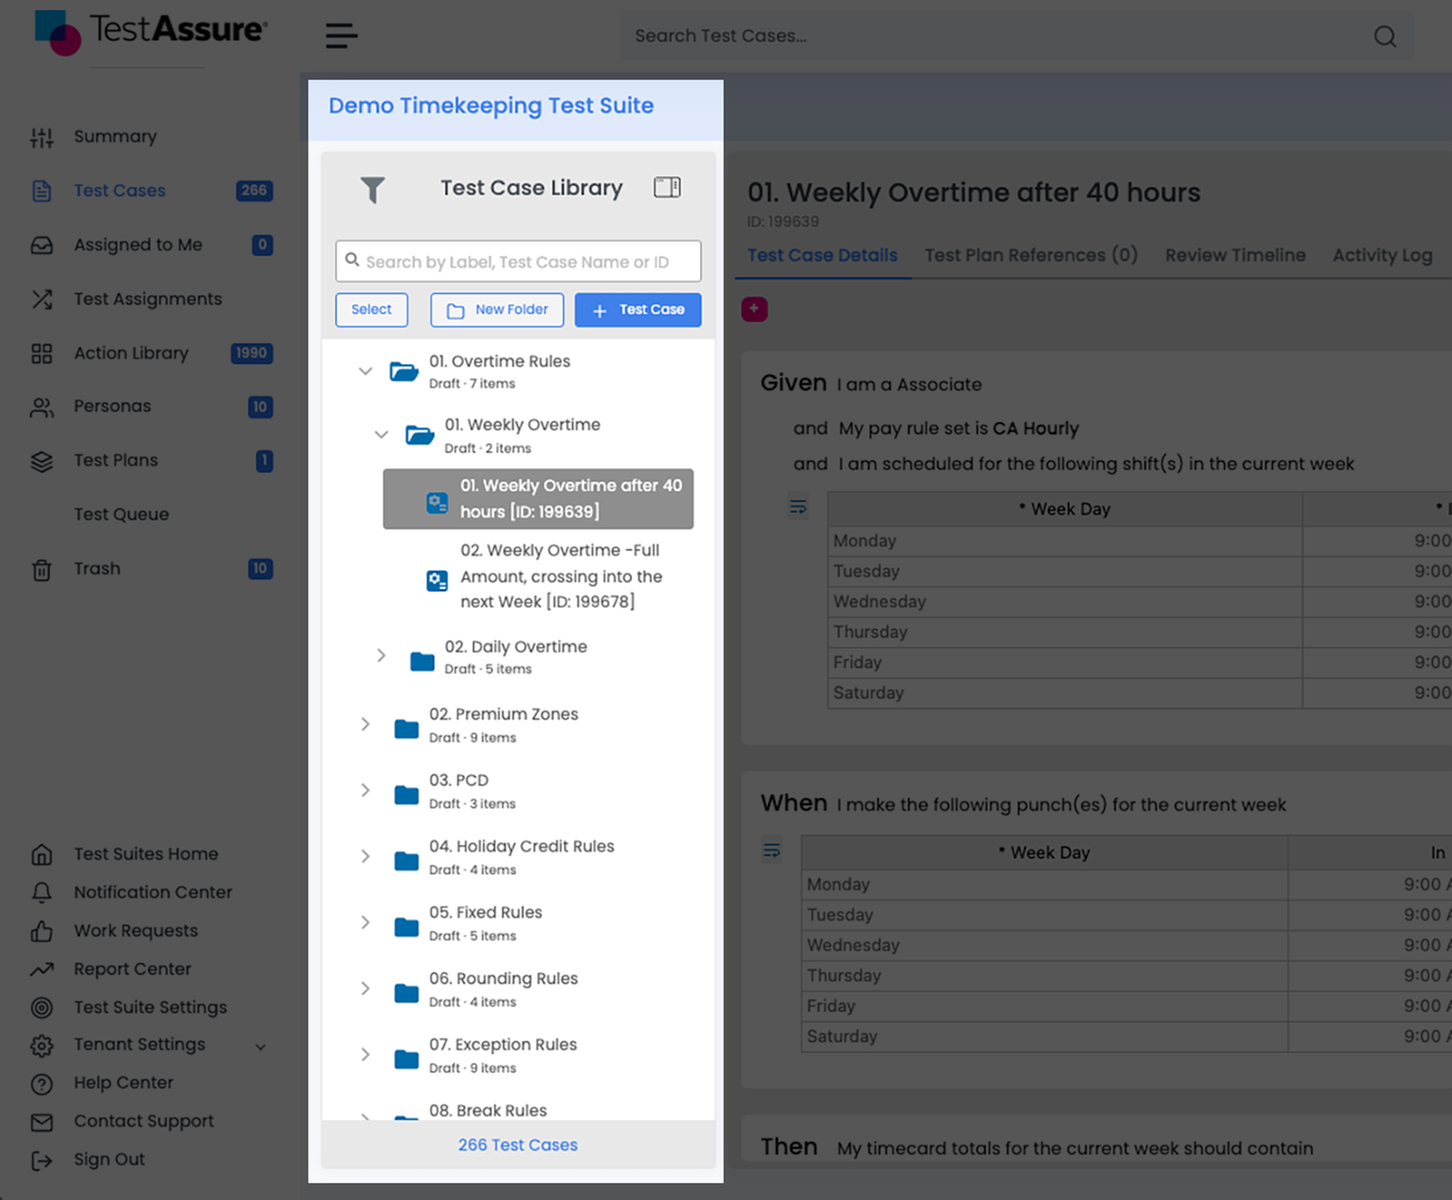Toggle the side panel layout icon

[667, 187]
